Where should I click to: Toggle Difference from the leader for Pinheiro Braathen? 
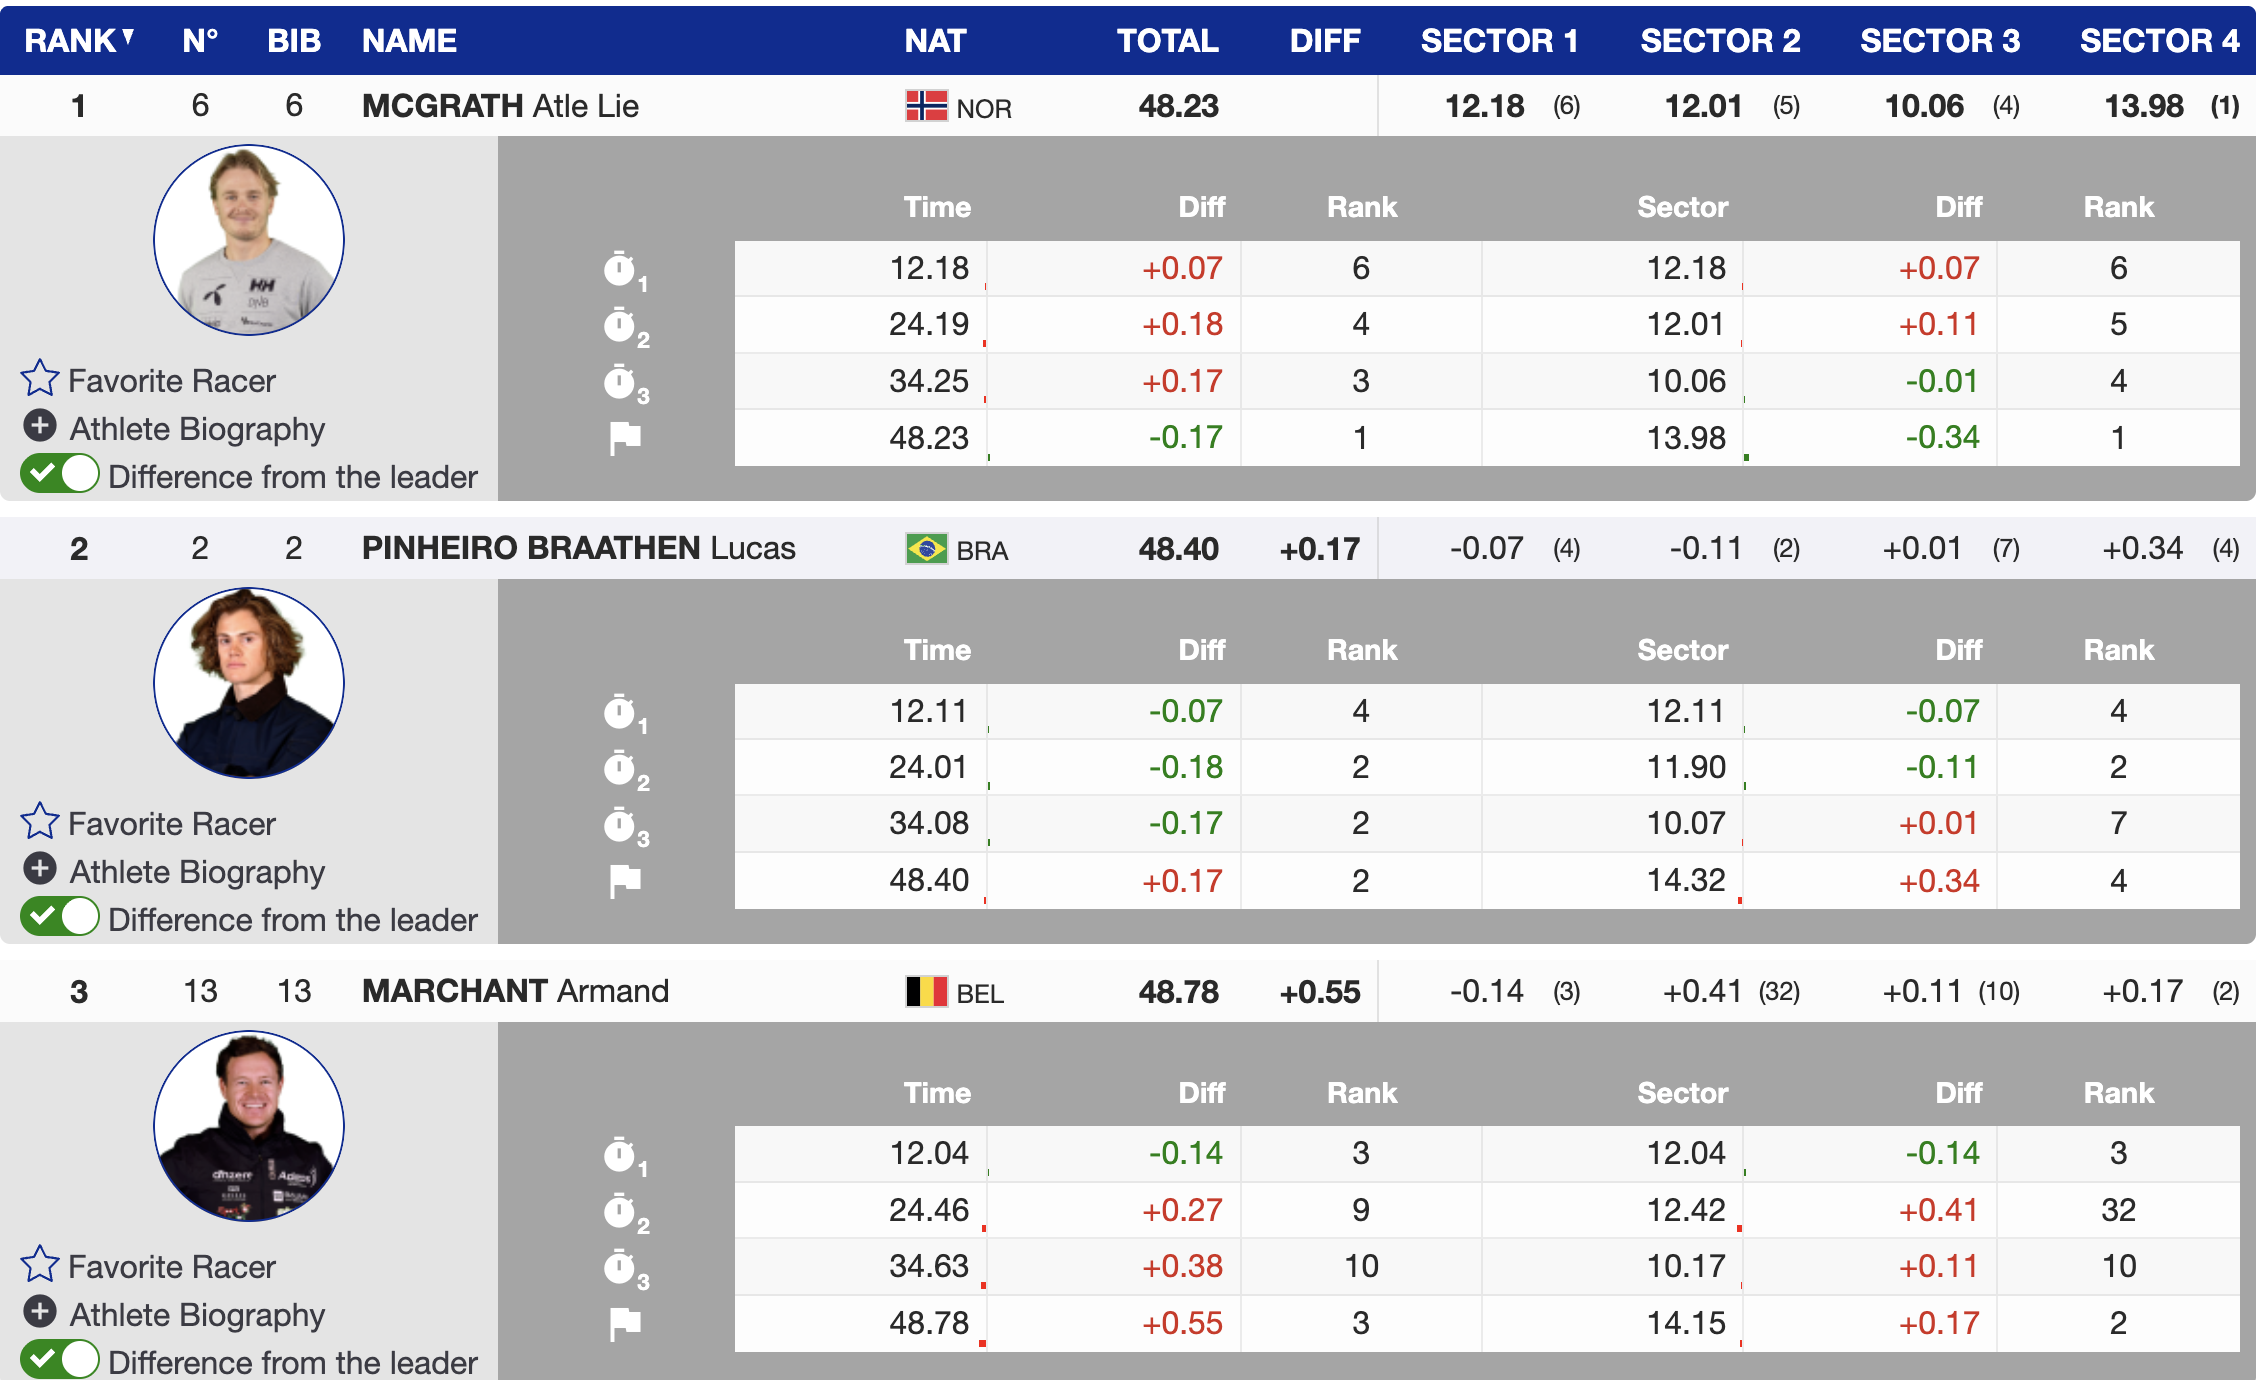coord(60,917)
